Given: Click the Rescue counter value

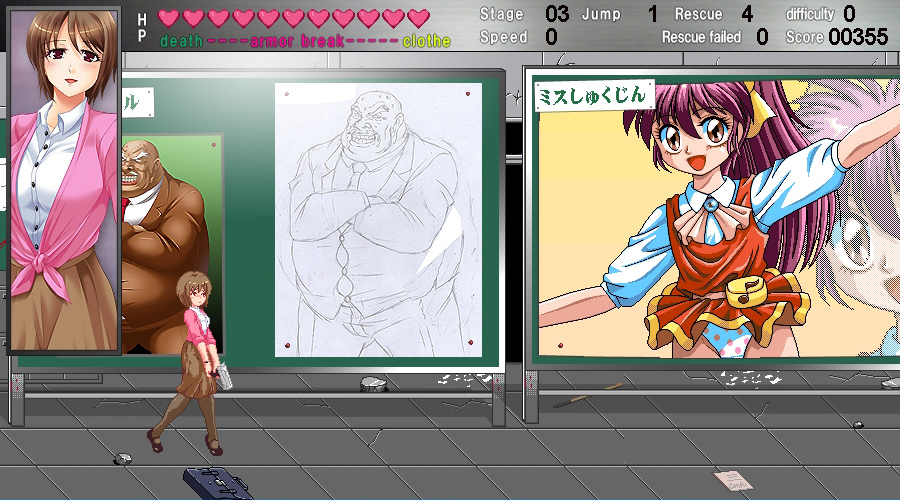Looking at the screenshot, I should coord(747,14).
